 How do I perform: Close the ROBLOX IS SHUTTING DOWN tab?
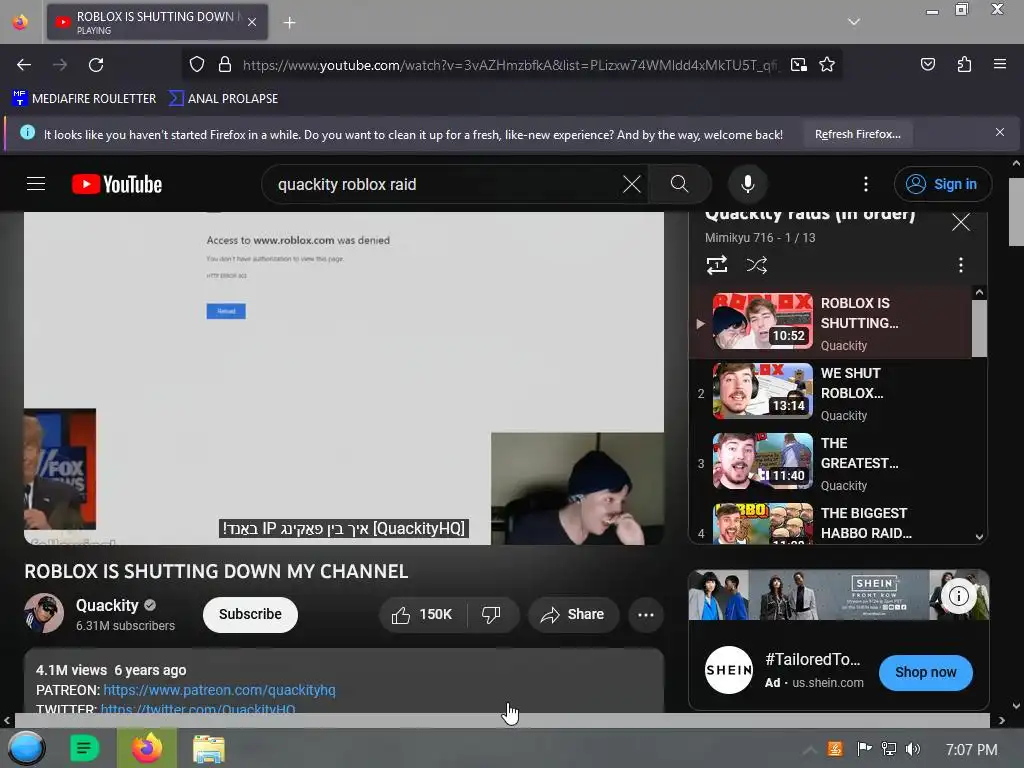252,22
